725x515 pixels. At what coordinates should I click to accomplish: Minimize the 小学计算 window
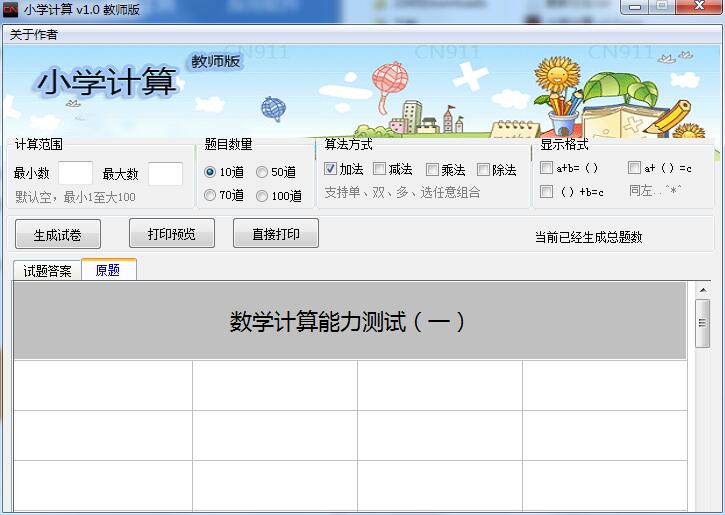coord(635,7)
